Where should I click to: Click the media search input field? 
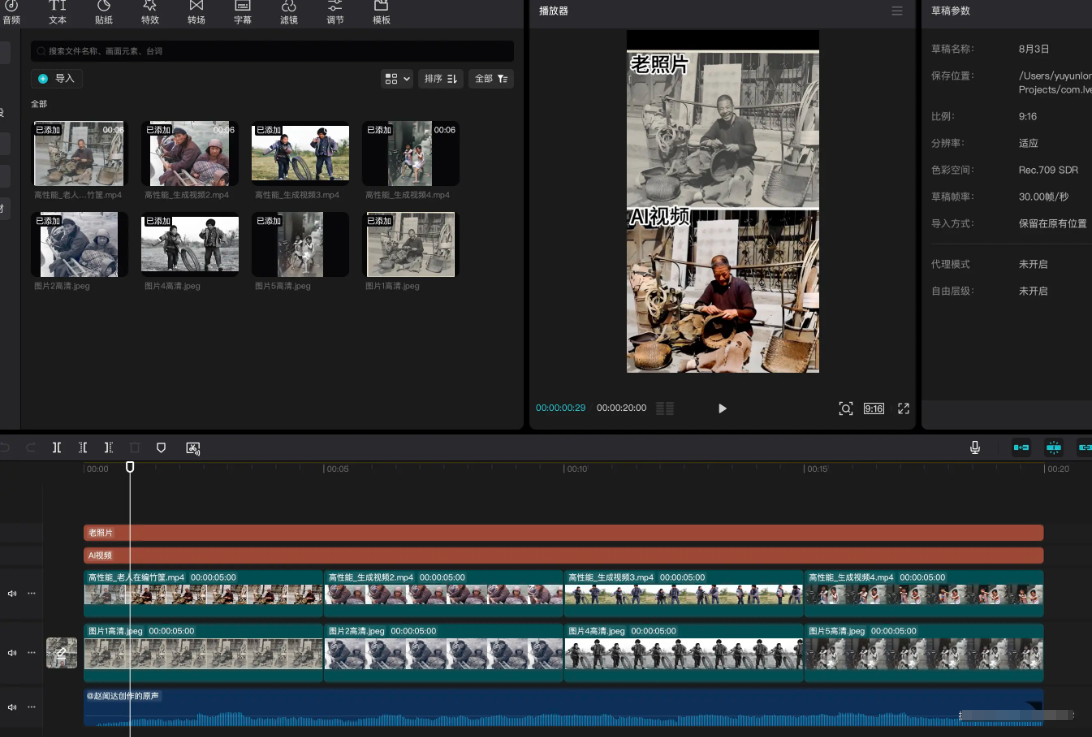coord(272,51)
